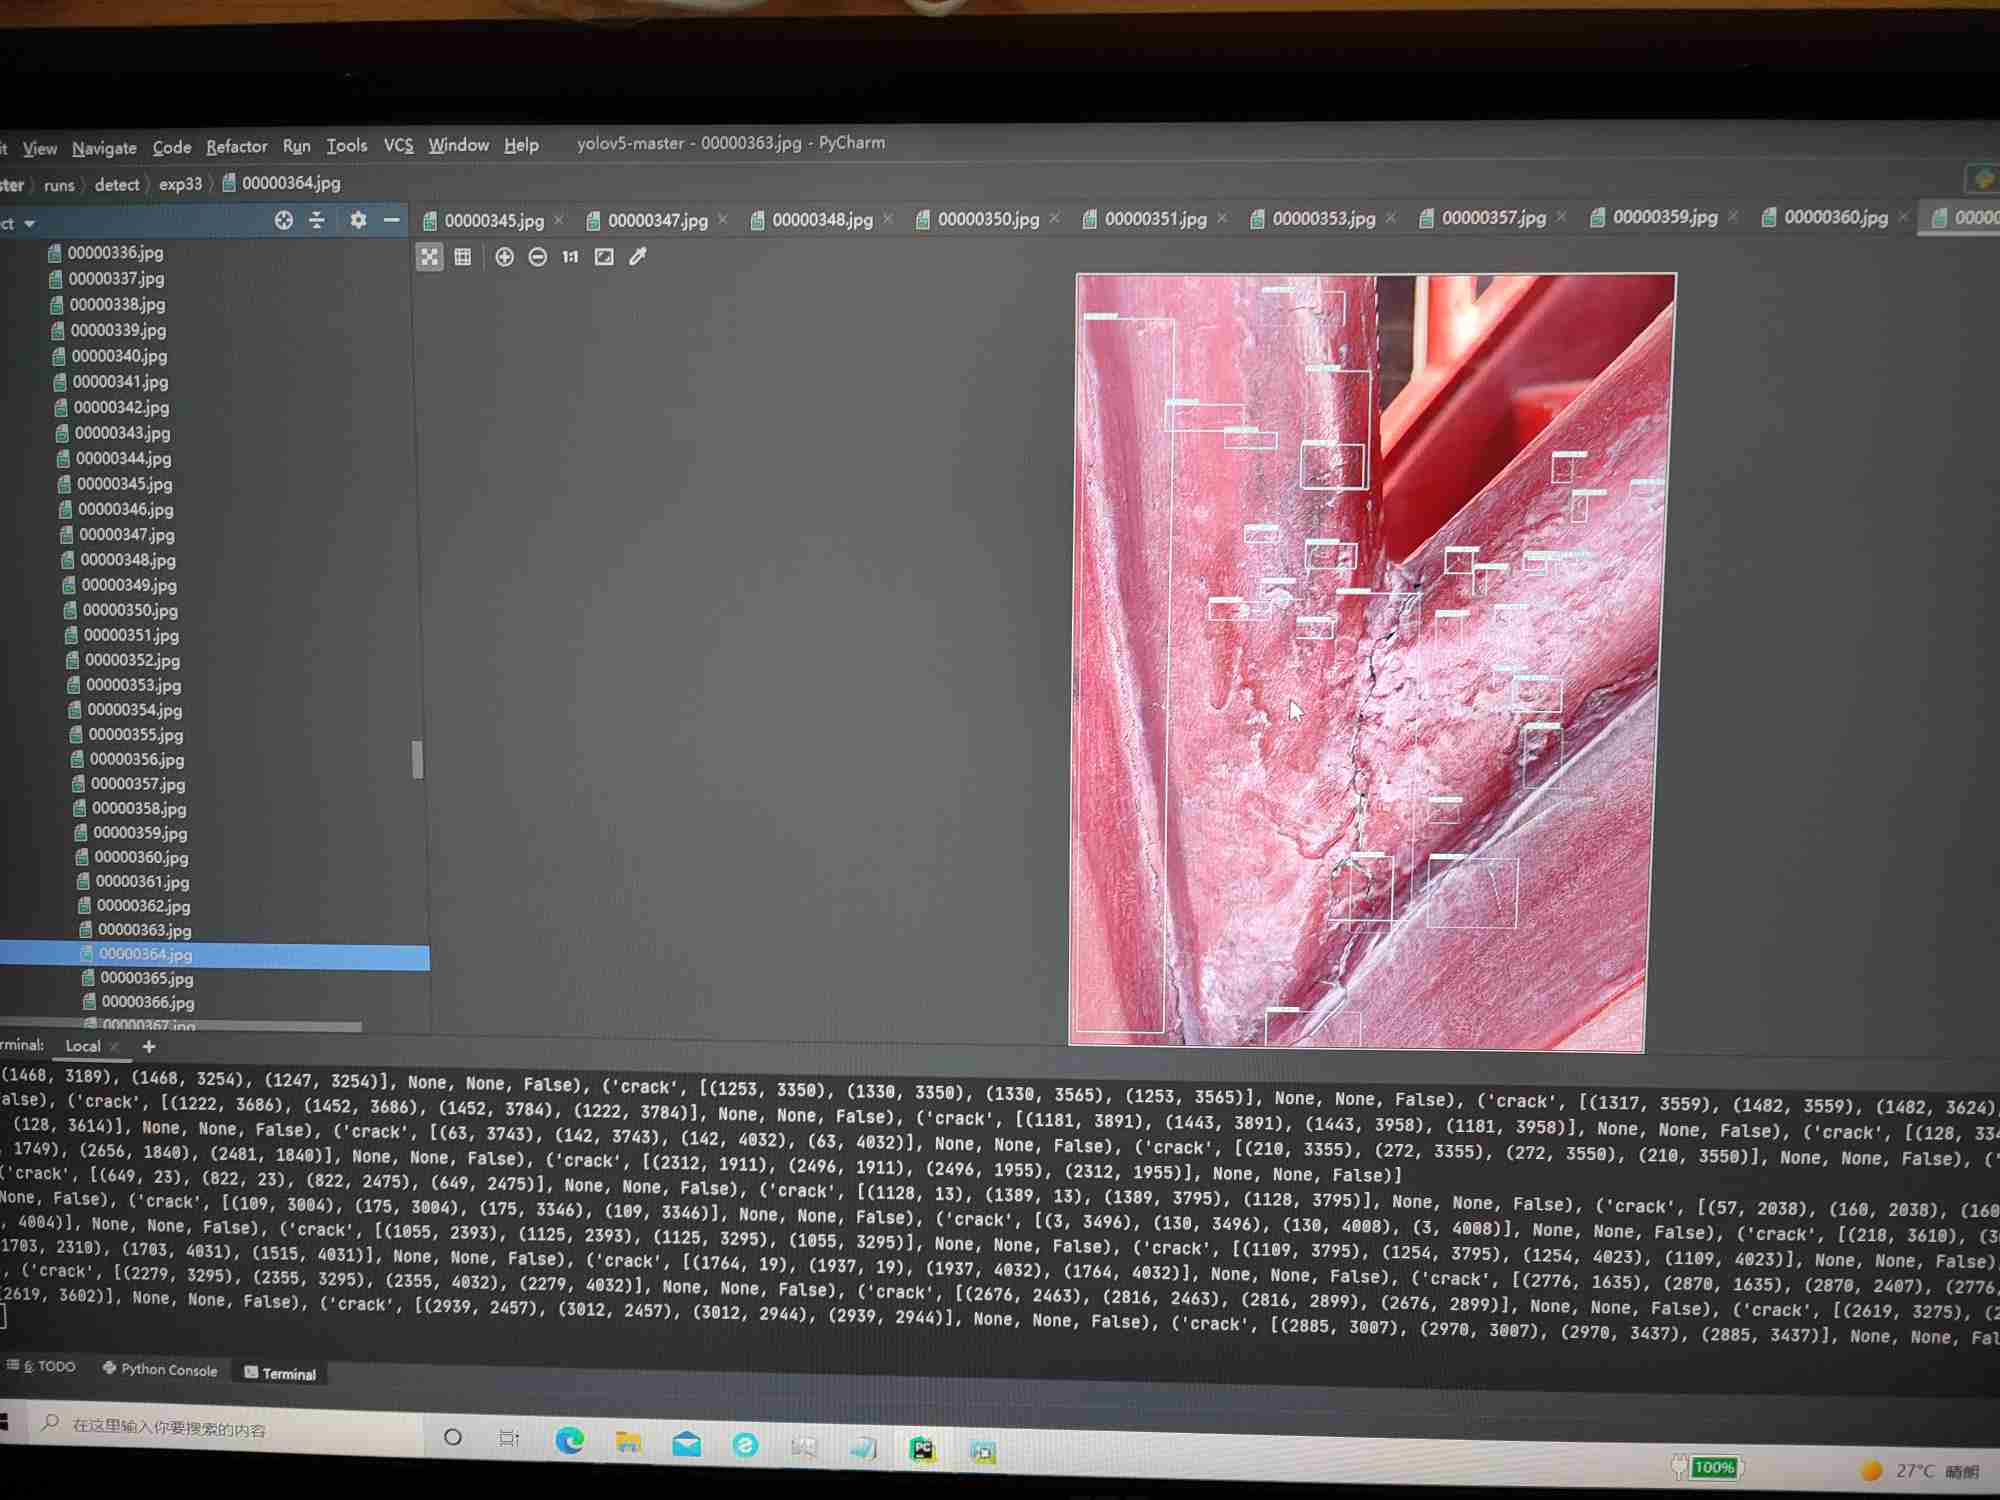The width and height of the screenshot is (2000, 1500).
Task: Select 00000358.jpg in project tree
Action: 138,808
